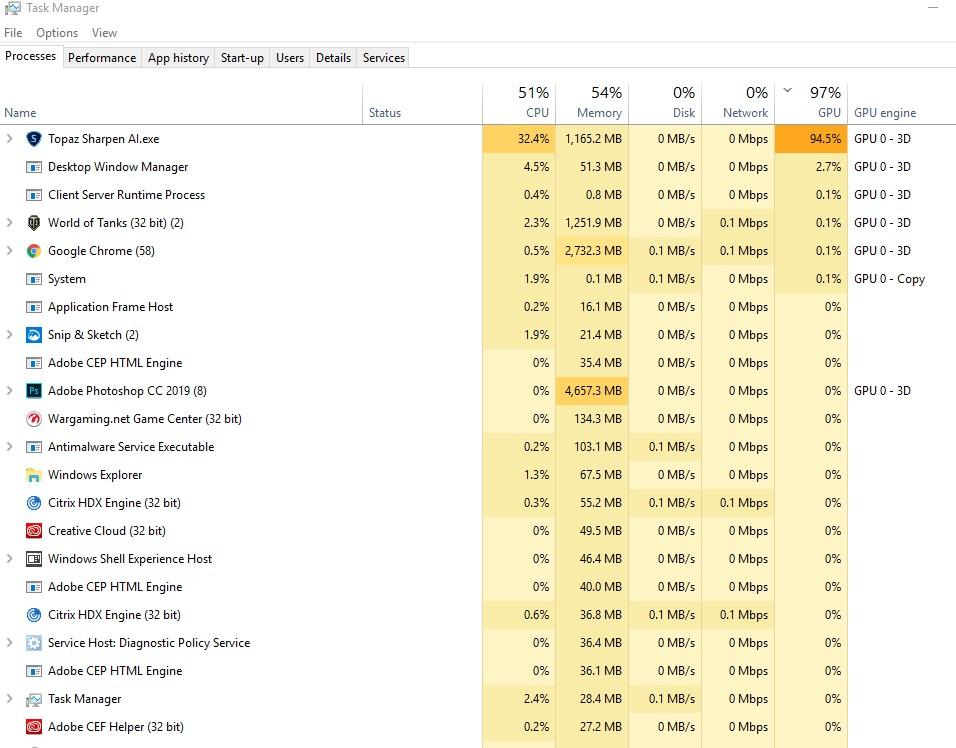Switch to the App history tab
Viewport: 956px width, 748px height.
(x=178, y=58)
